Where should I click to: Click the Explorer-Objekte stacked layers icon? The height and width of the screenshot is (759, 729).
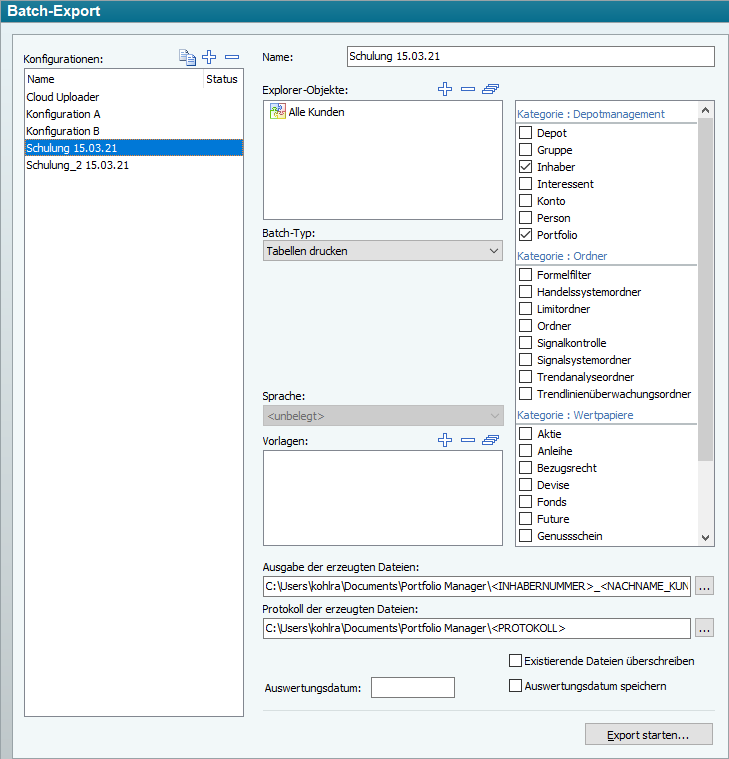(490, 90)
